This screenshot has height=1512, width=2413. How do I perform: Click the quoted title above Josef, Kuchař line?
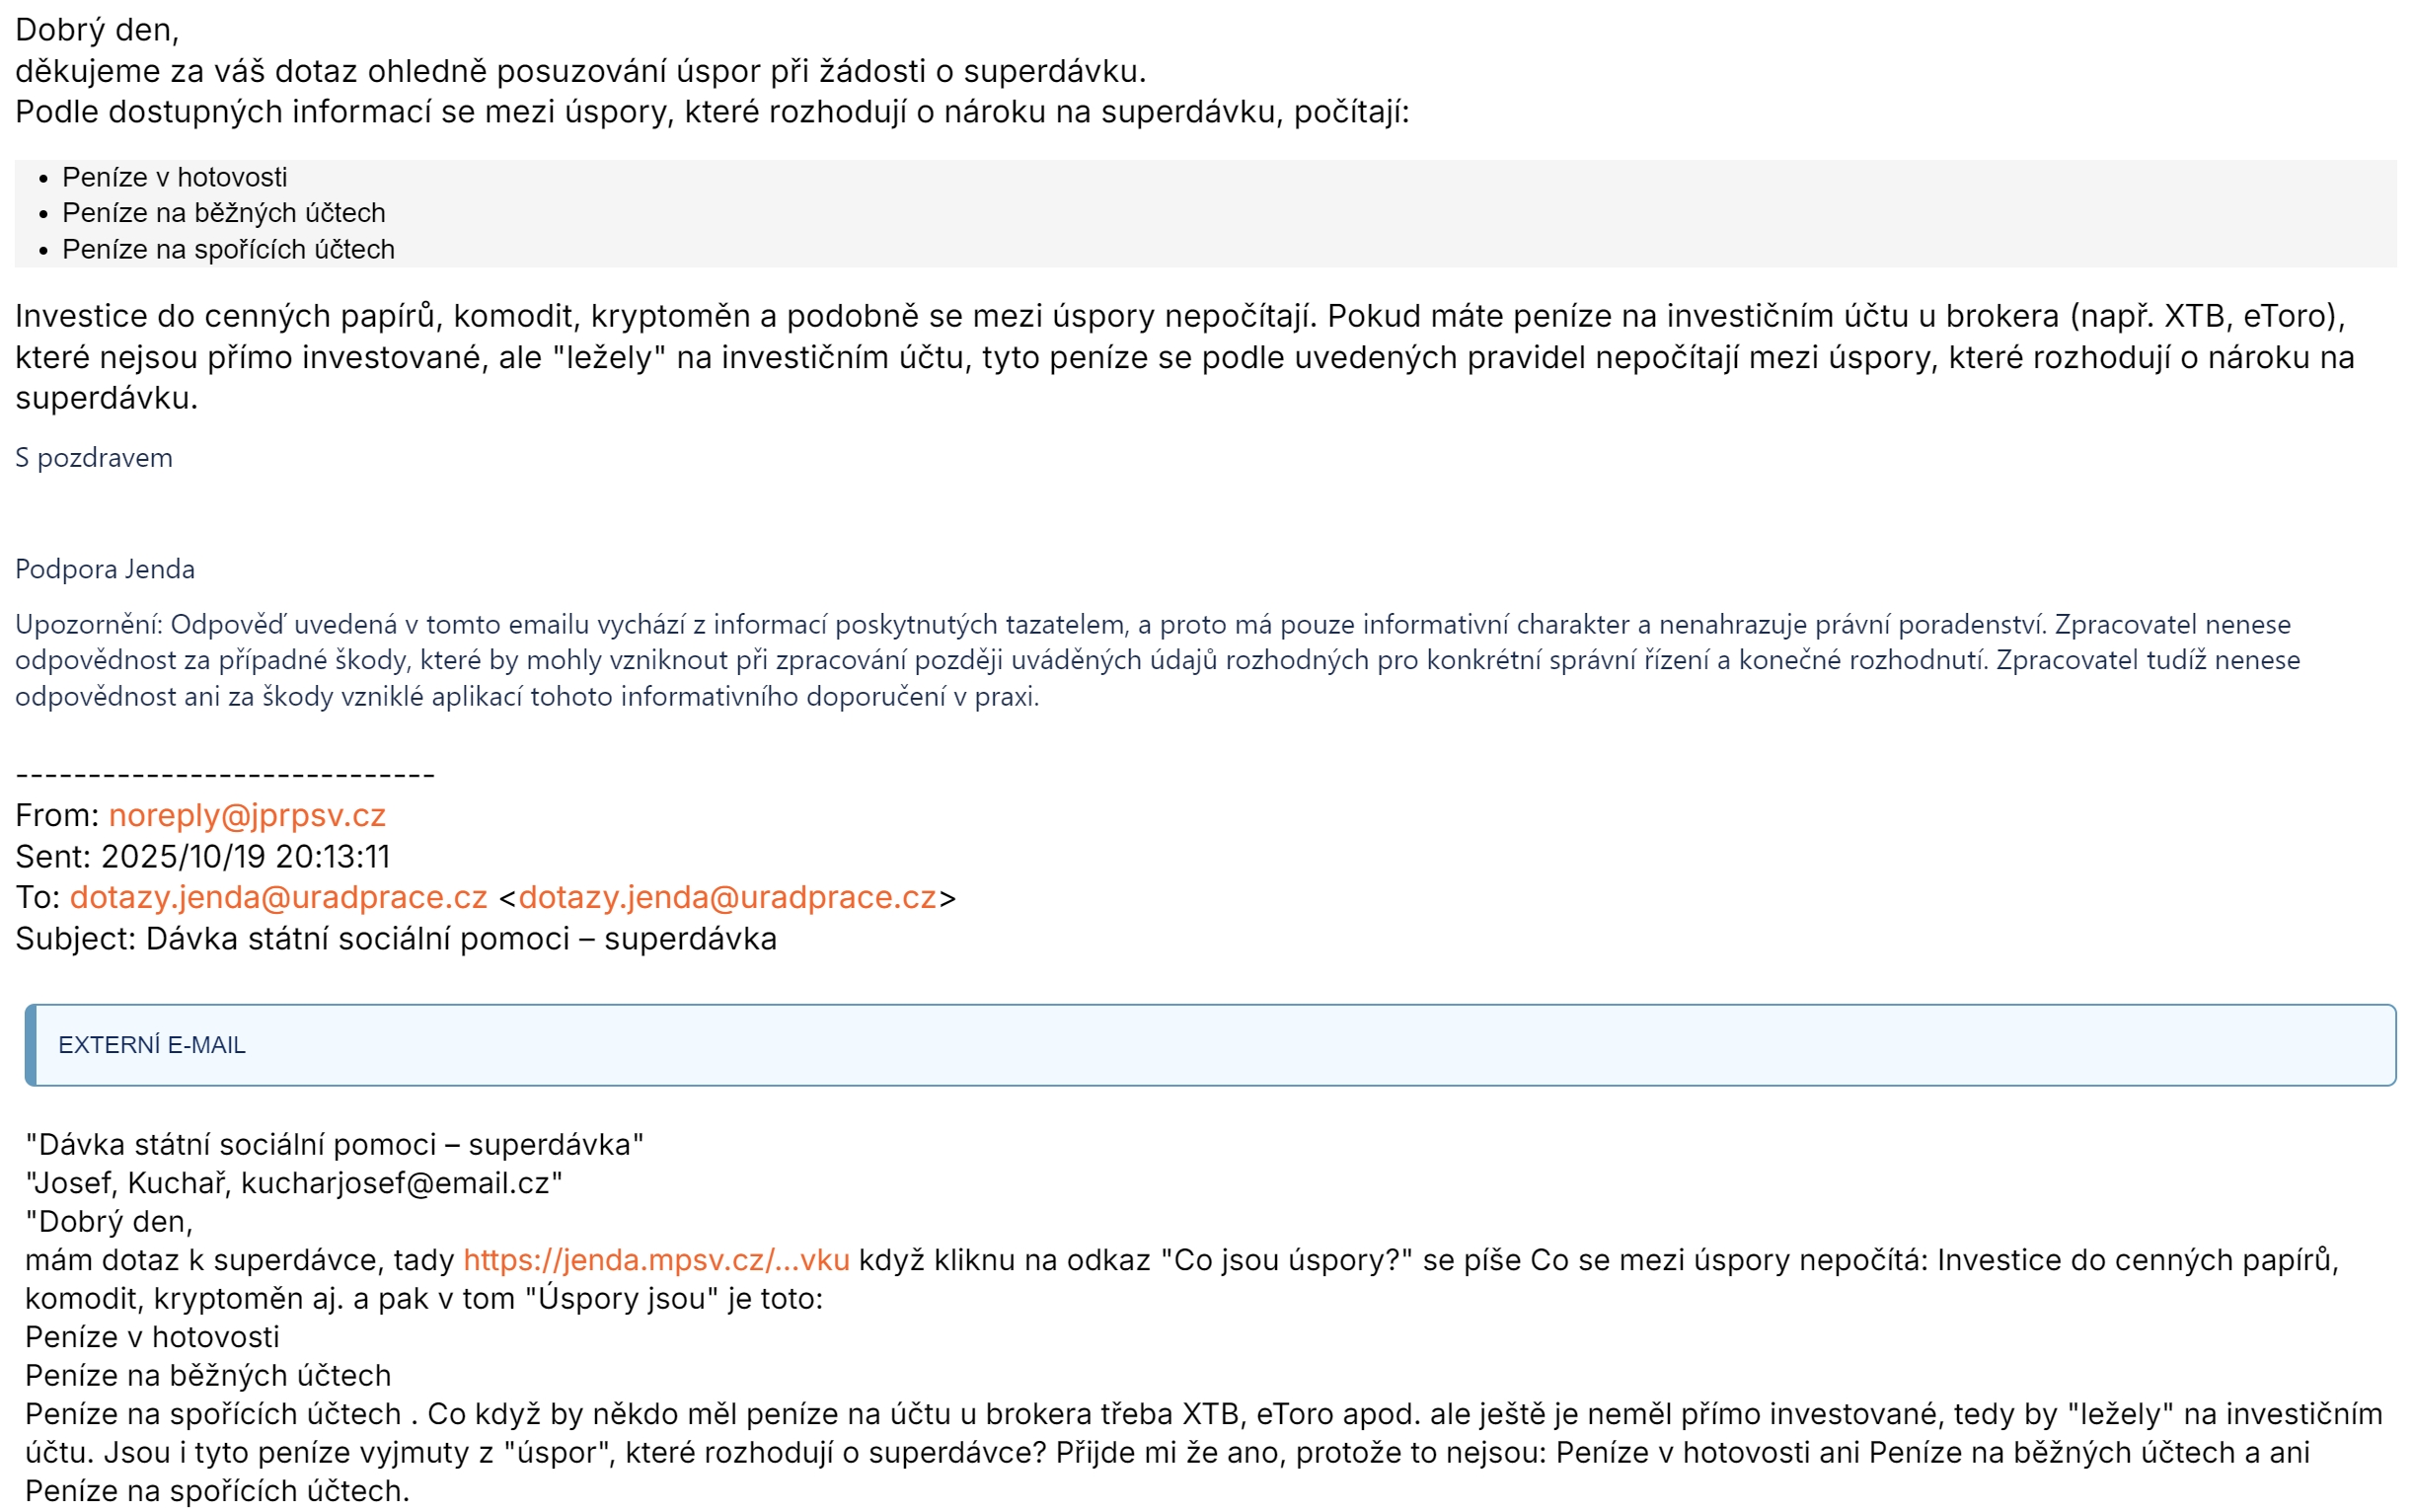click(x=334, y=1144)
